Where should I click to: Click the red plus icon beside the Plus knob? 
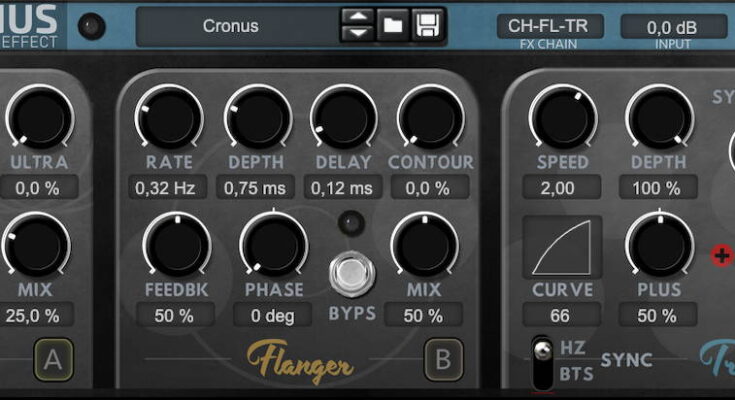pyautogui.click(x=721, y=255)
